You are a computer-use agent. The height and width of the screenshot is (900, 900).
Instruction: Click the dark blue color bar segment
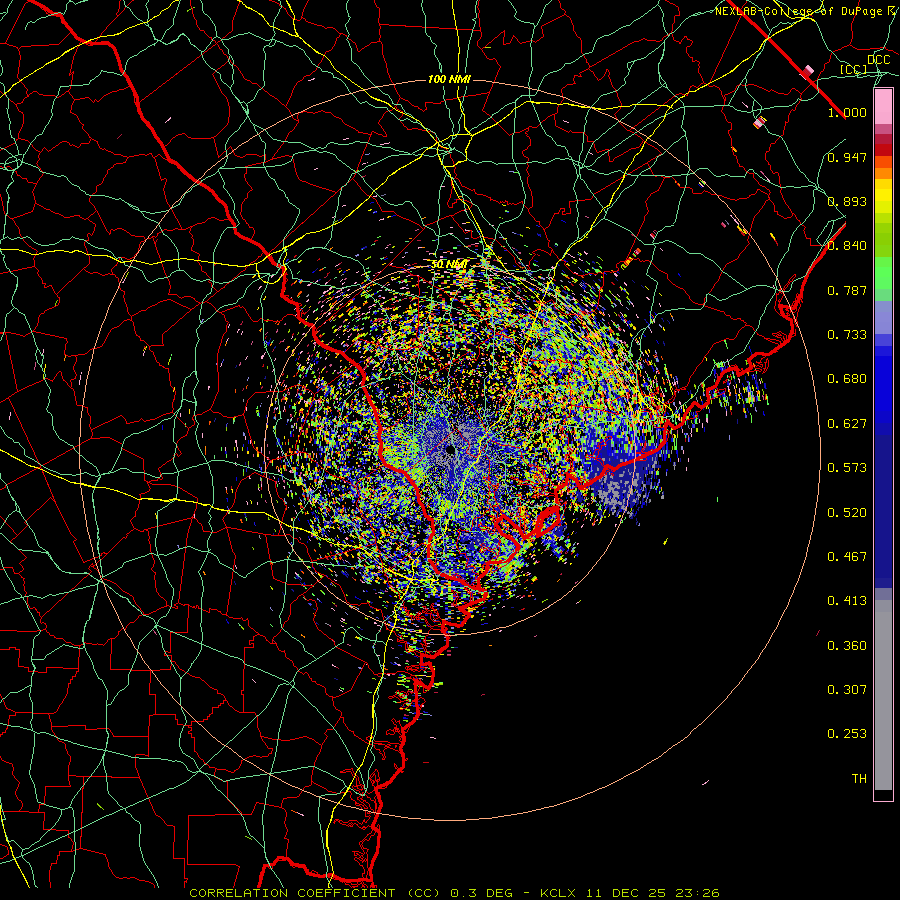coord(883,511)
